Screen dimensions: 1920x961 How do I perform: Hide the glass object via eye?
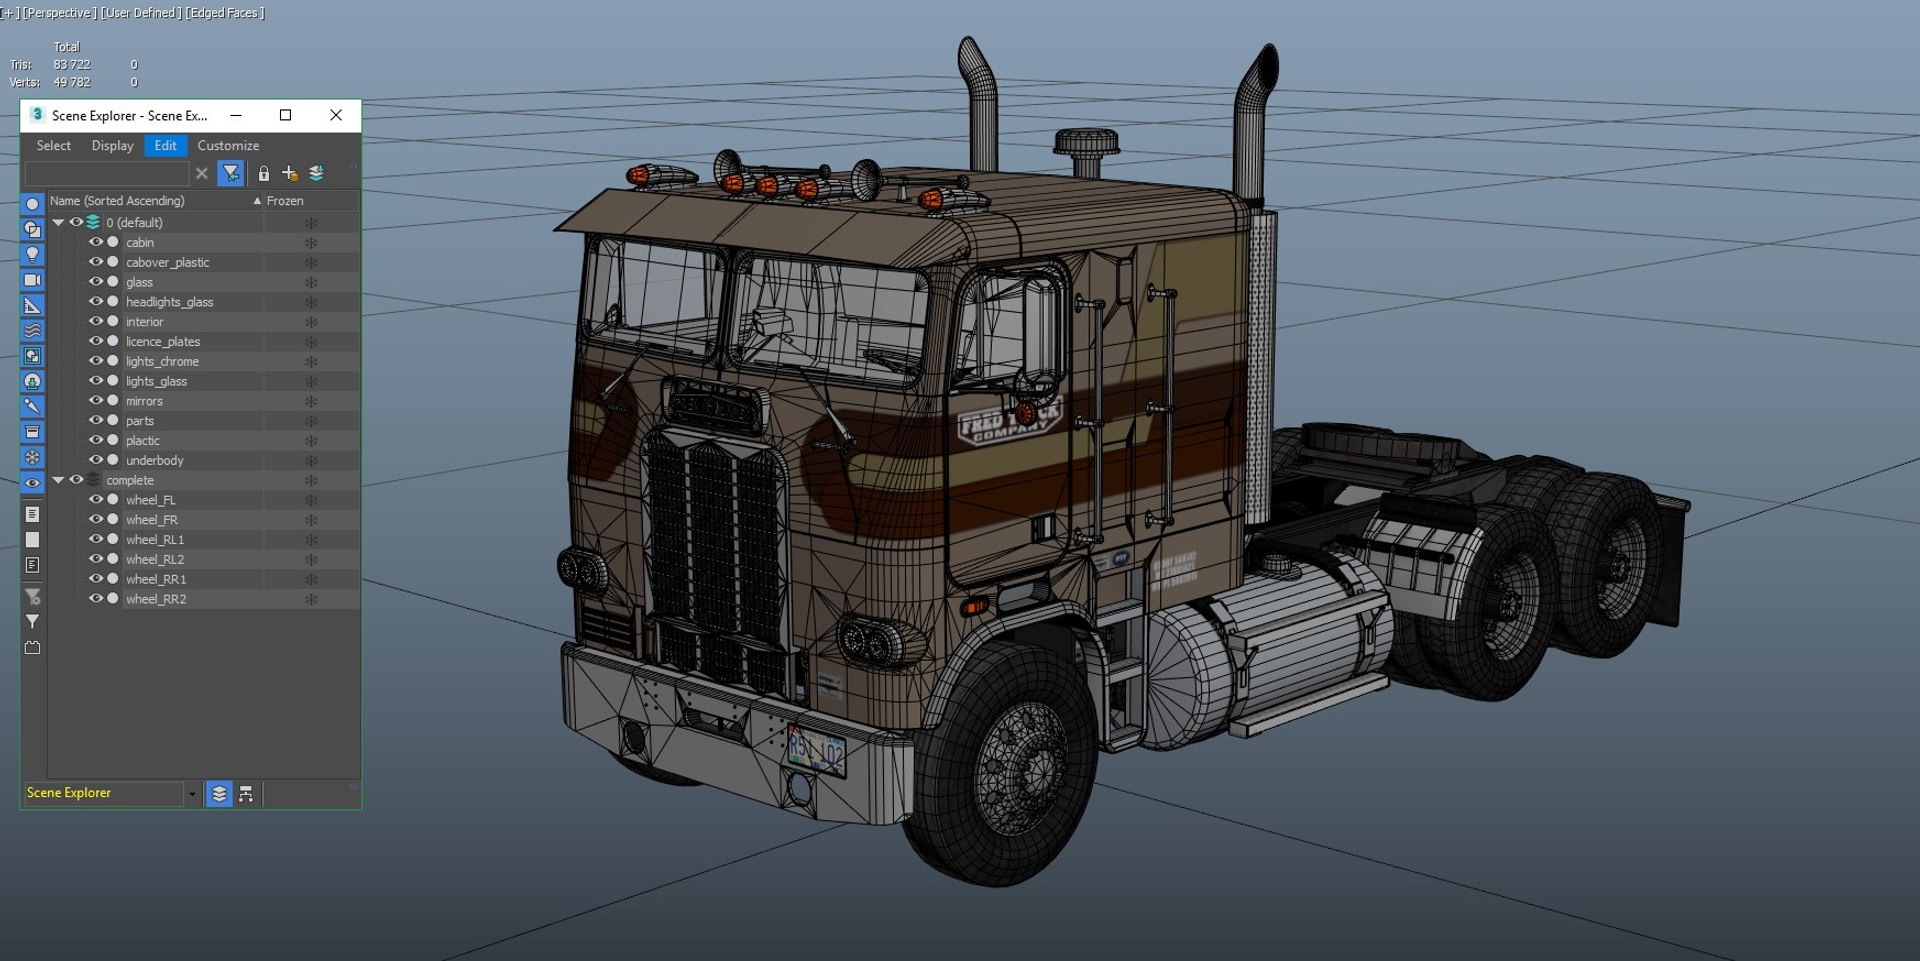click(x=96, y=282)
